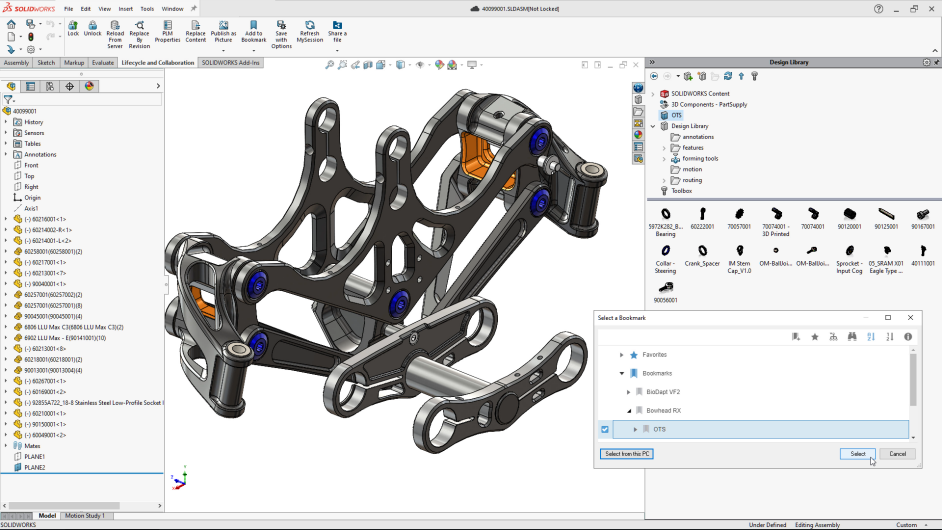Click Reload From Server icon
942x530 pixels.
click(x=115, y=25)
